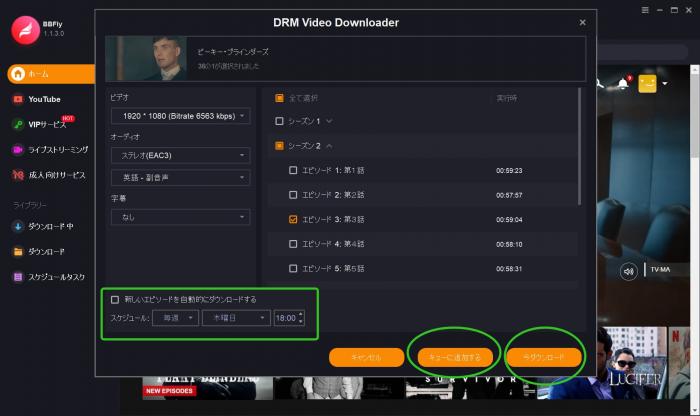Viewport: 700px width, 416px height.
Task: Open ライブストリーミング sidebar item
Action: click(58, 150)
